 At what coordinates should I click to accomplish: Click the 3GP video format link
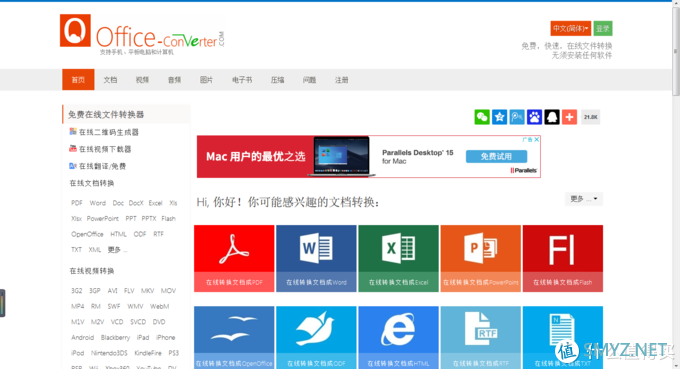coord(95,291)
